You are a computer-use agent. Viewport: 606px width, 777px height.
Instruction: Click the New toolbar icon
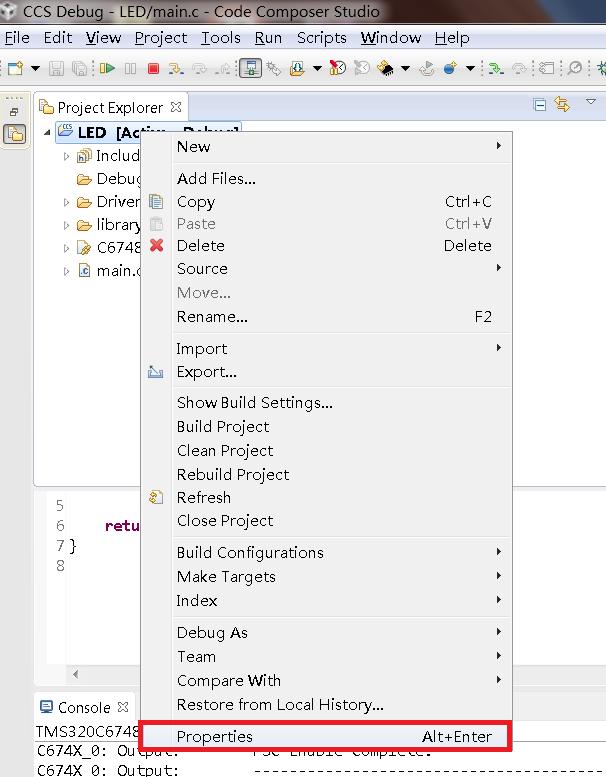[x=15, y=68]
